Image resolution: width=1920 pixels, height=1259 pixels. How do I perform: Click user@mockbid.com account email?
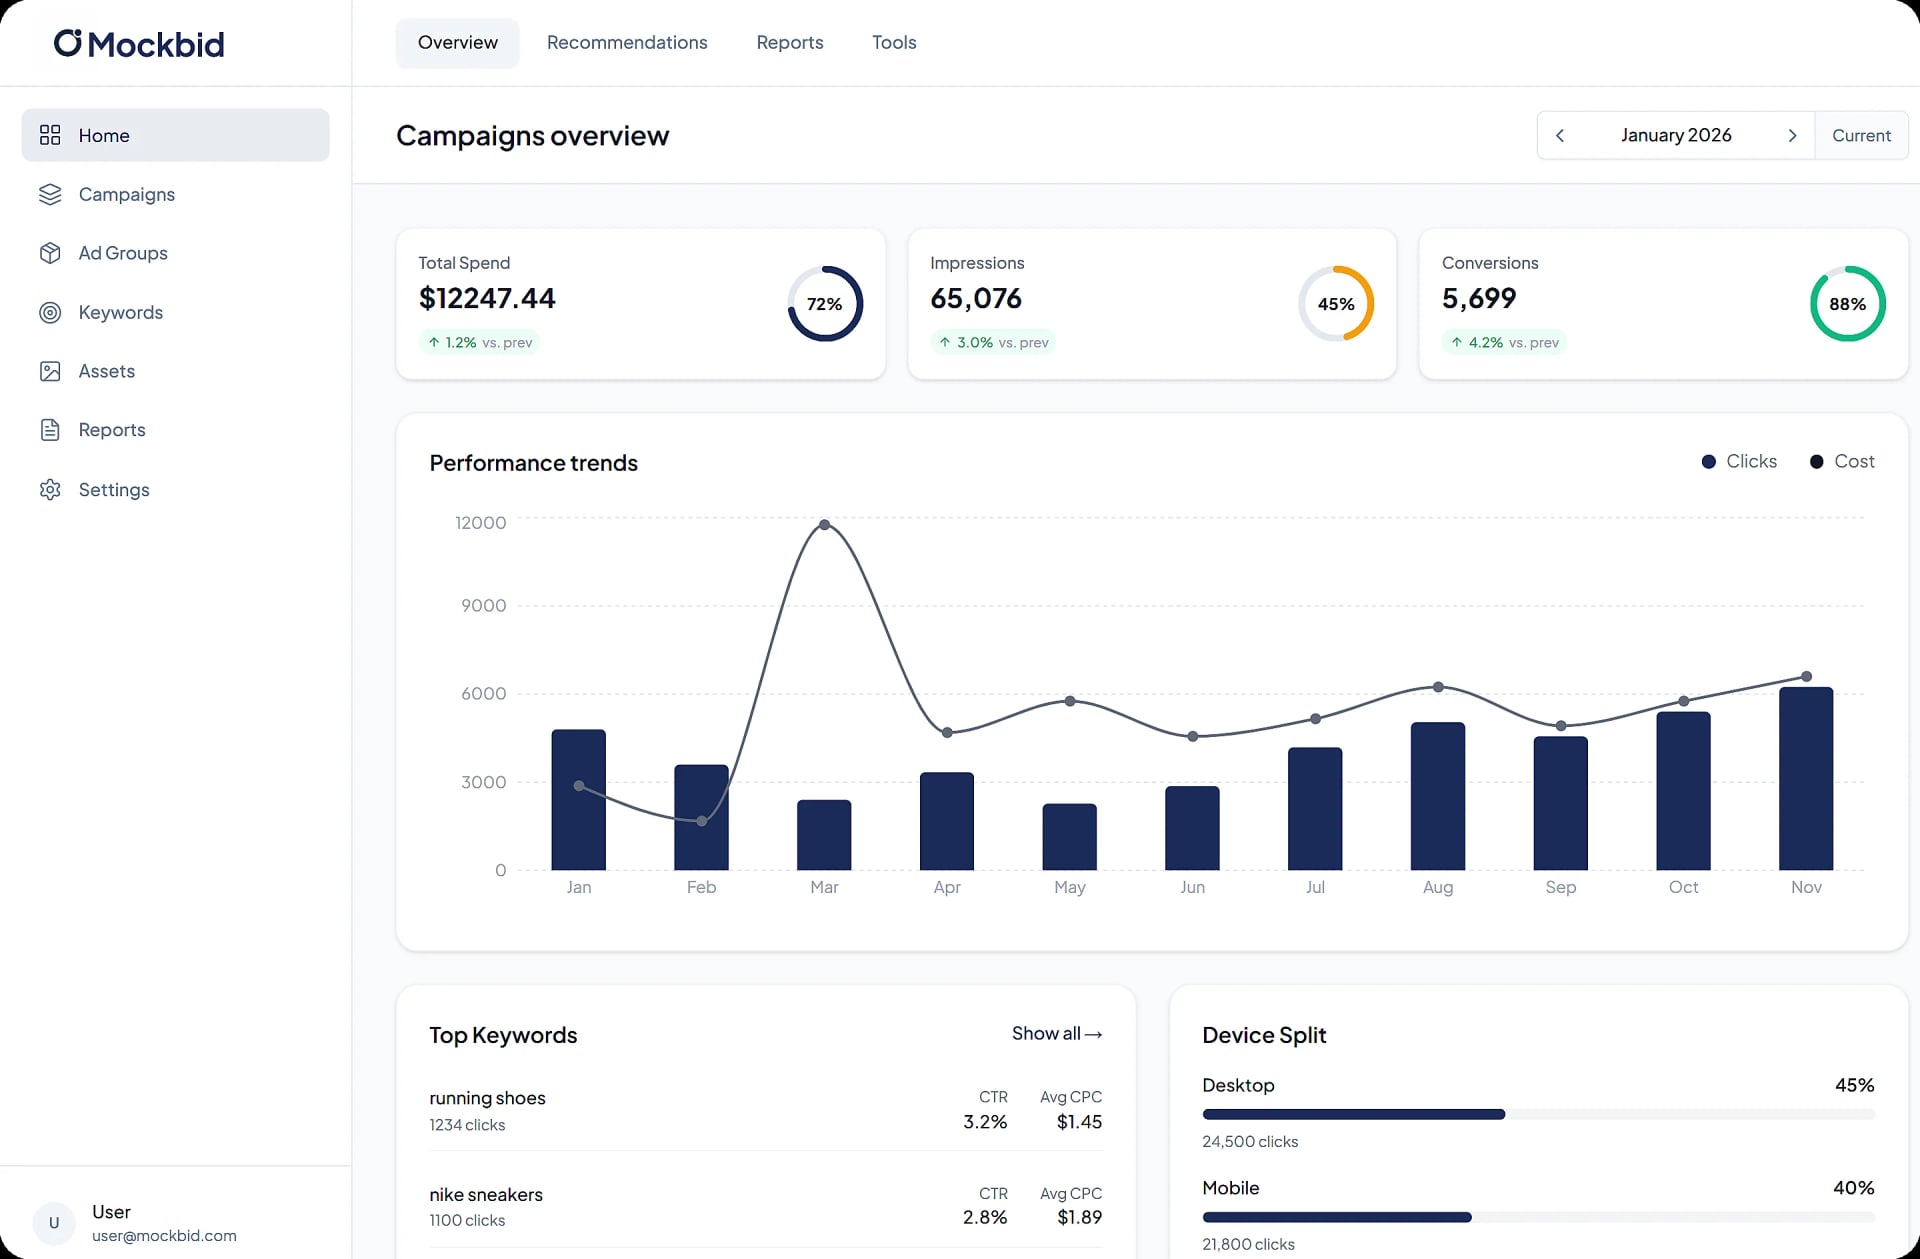pyautogui.click(x=164, y=1236)
